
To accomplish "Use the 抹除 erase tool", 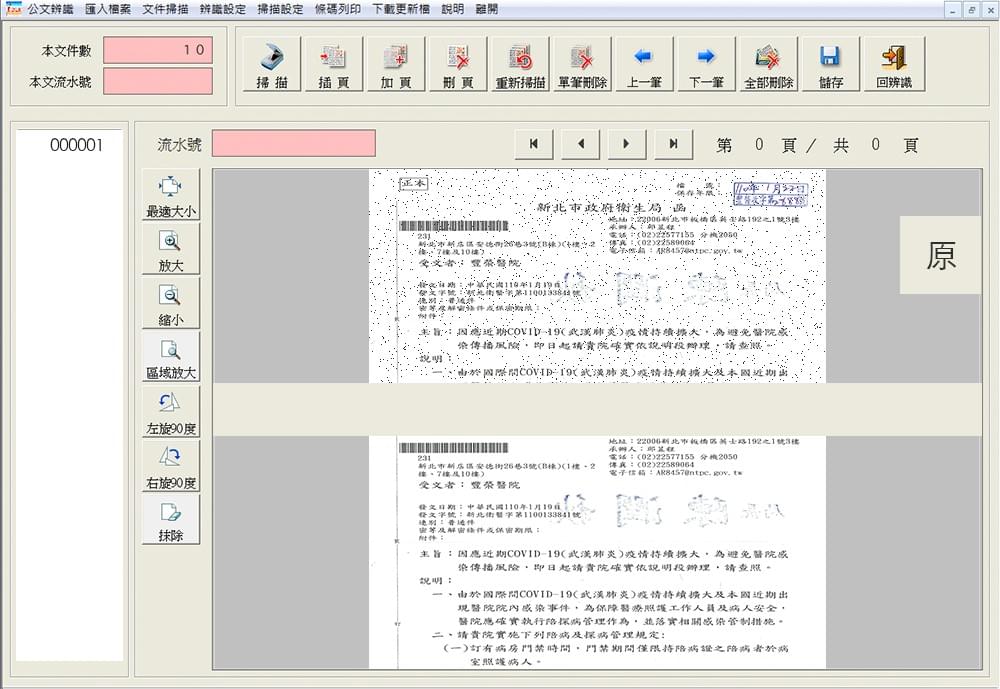I will pos(171,520).
